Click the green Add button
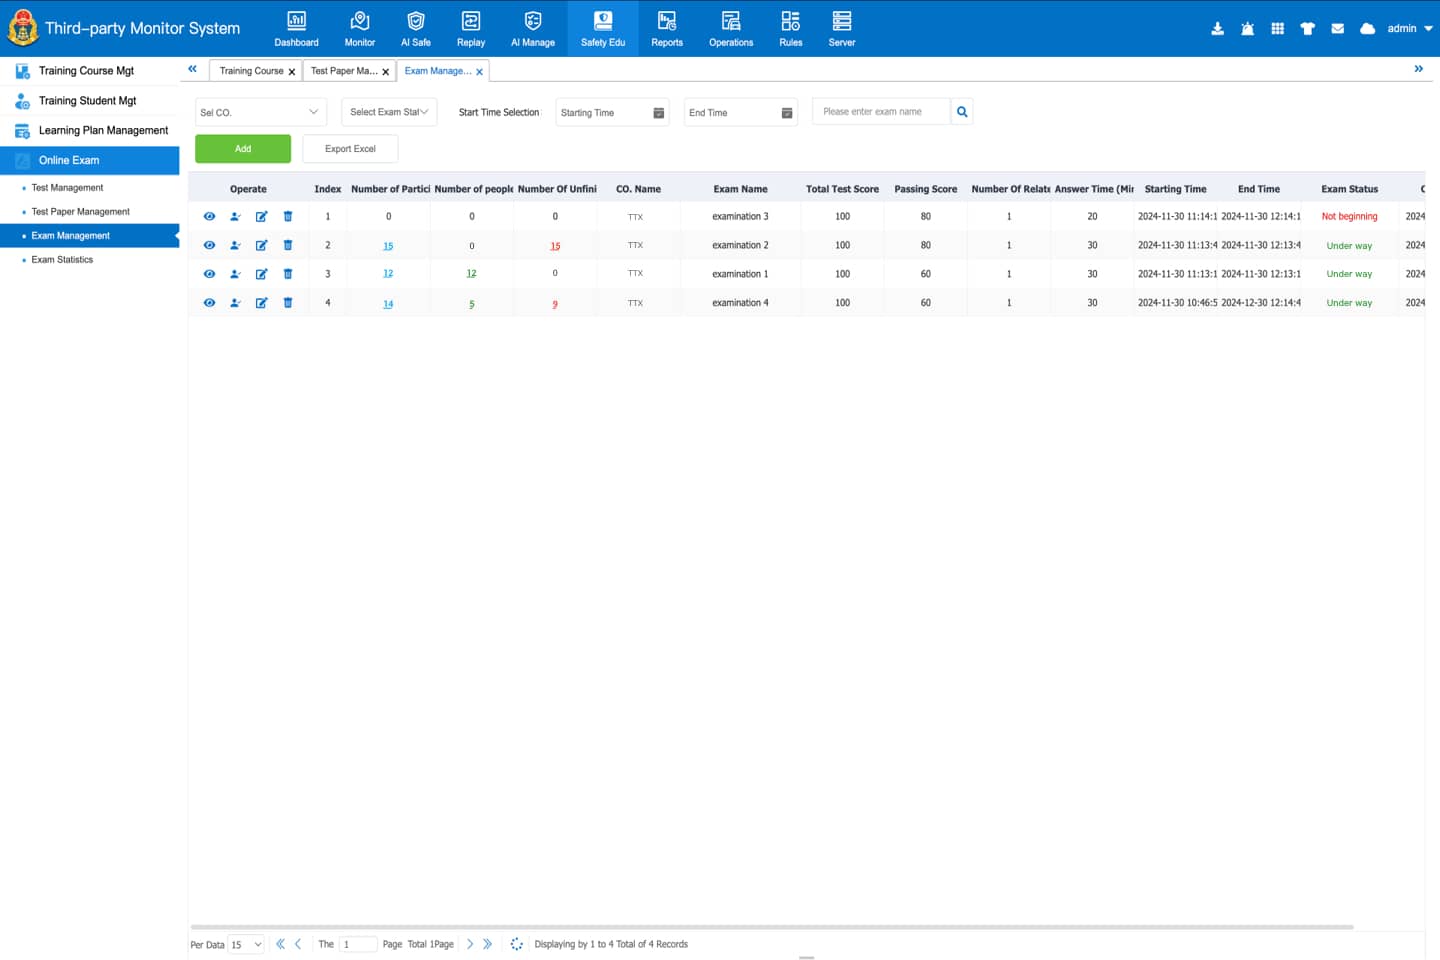Image resolution: width=1440 pixels, height=960 pixels. 243,149
